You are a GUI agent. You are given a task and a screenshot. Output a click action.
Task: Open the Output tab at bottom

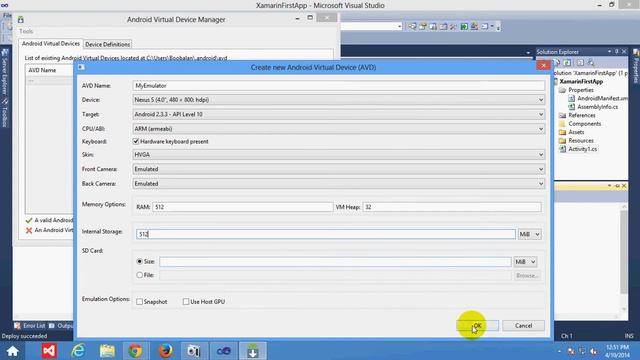pyautogui.click(x=61, y=326)
